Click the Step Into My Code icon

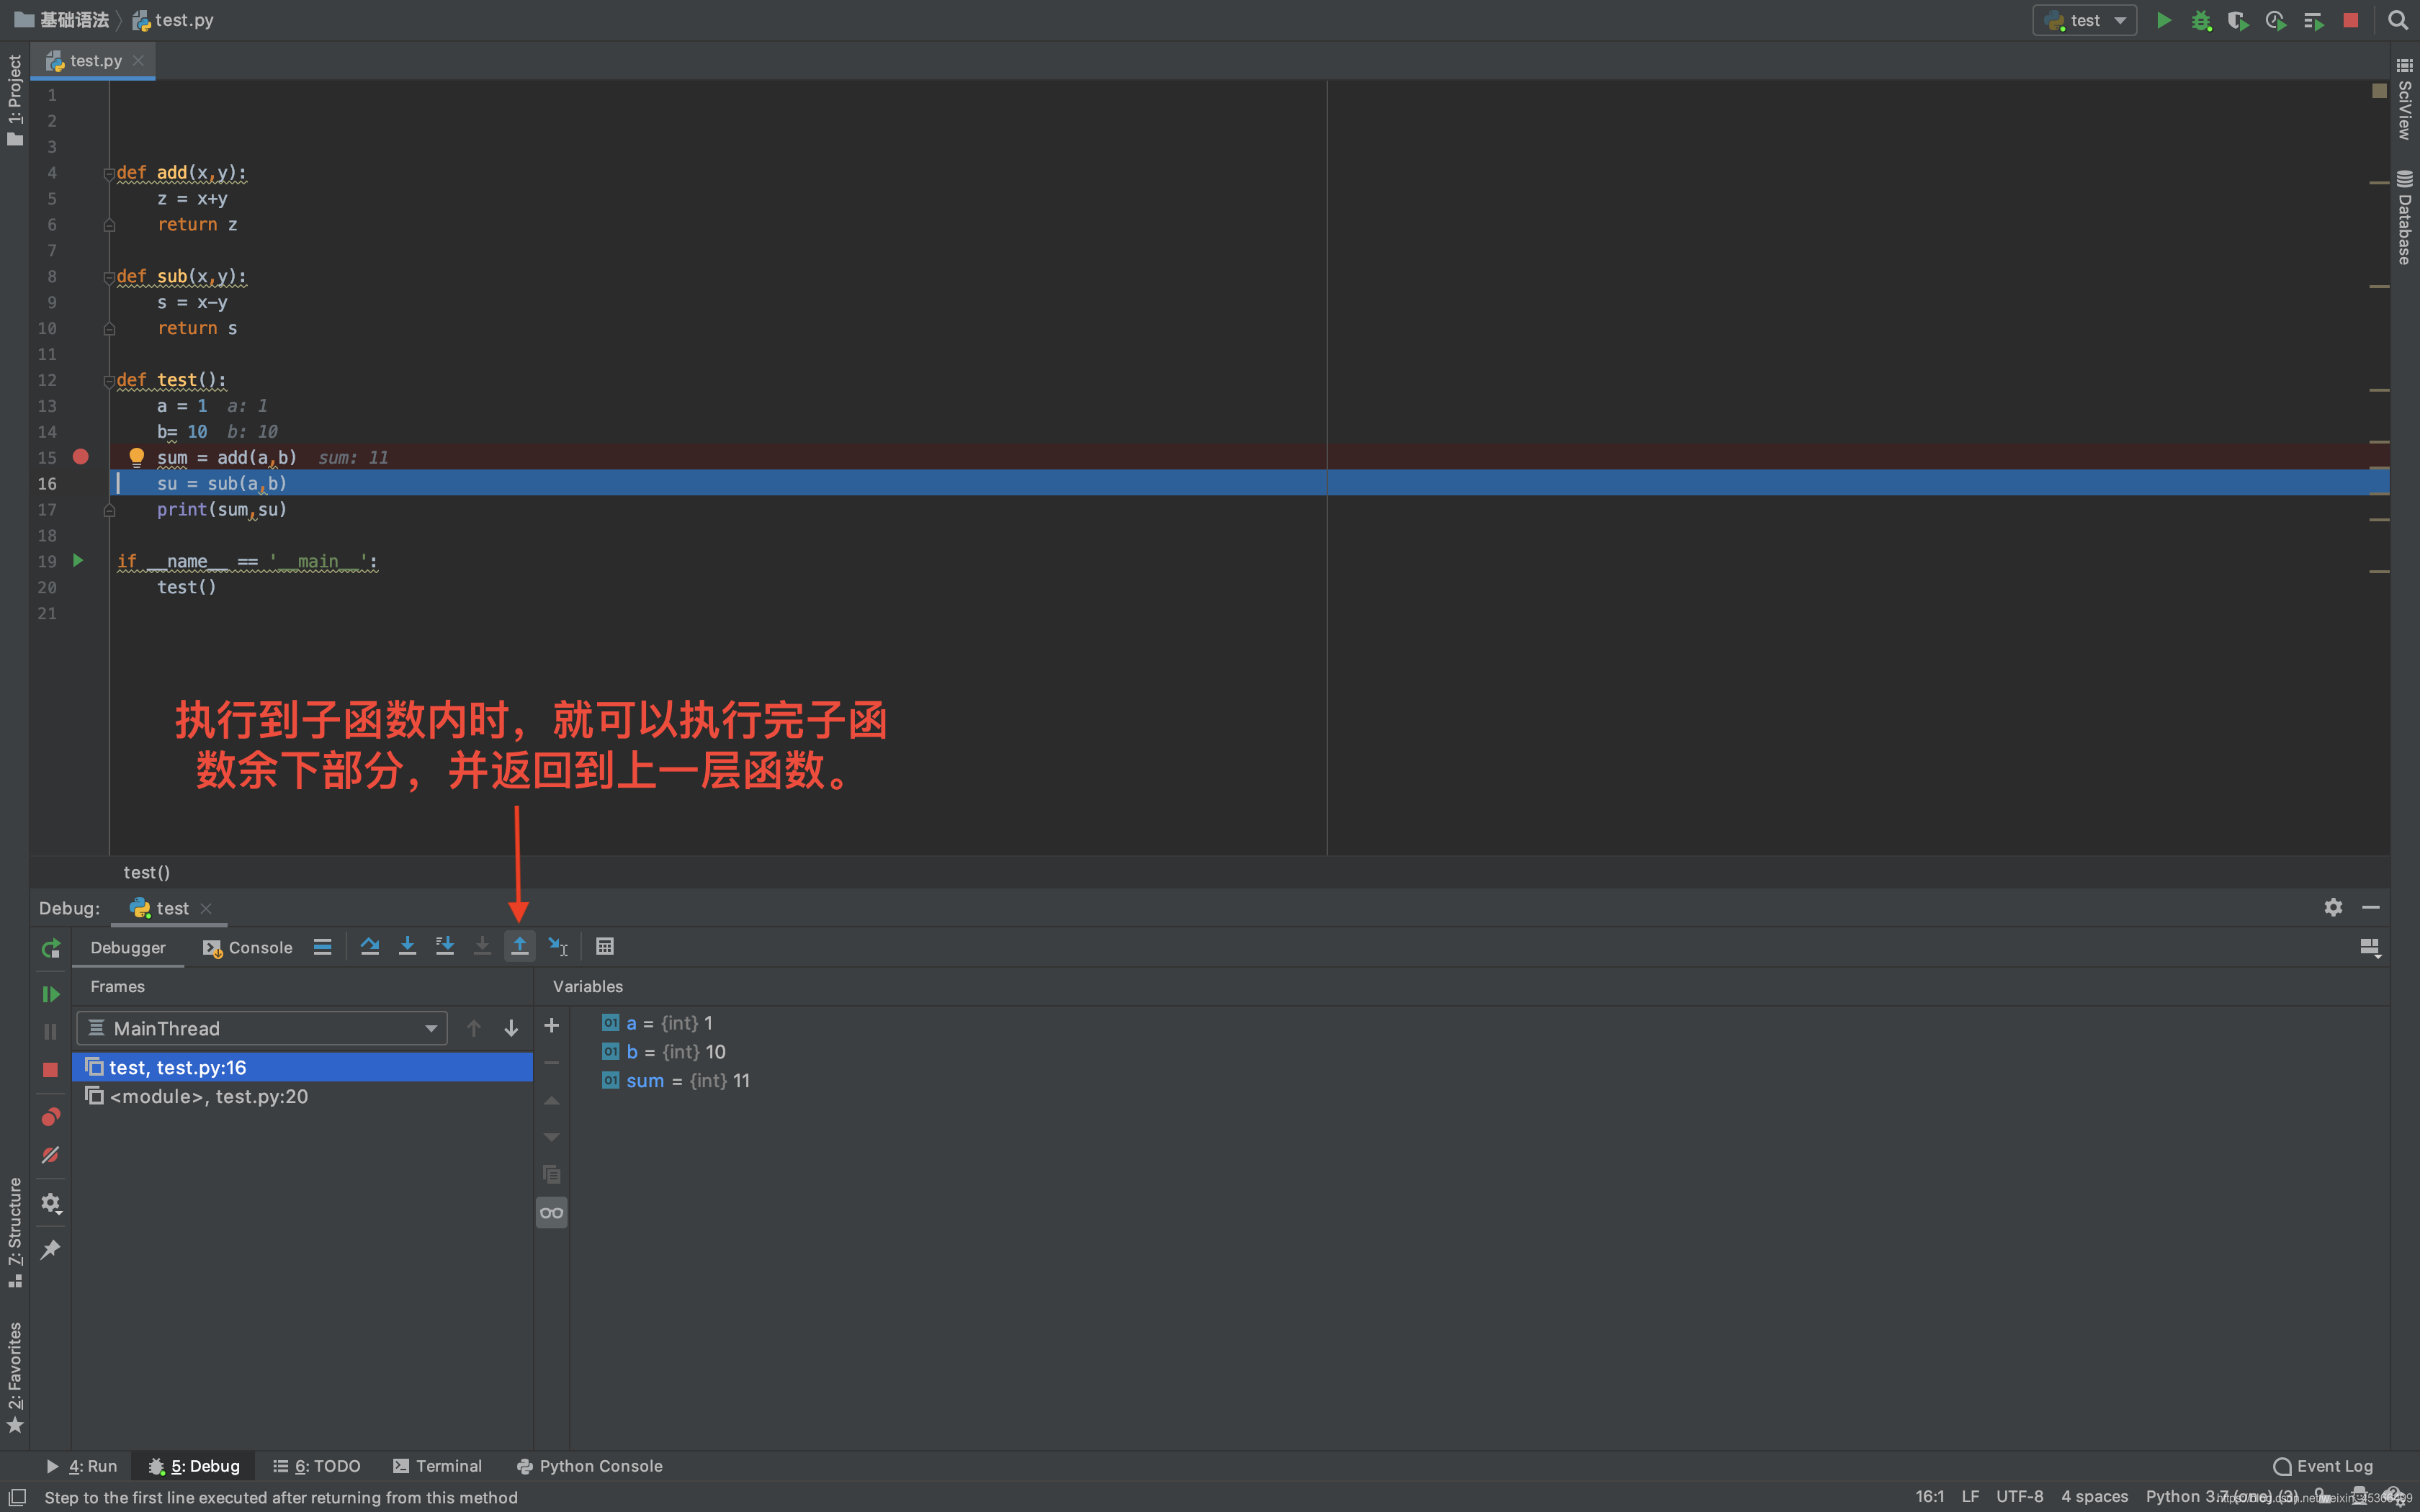click(x=445, y=946)
